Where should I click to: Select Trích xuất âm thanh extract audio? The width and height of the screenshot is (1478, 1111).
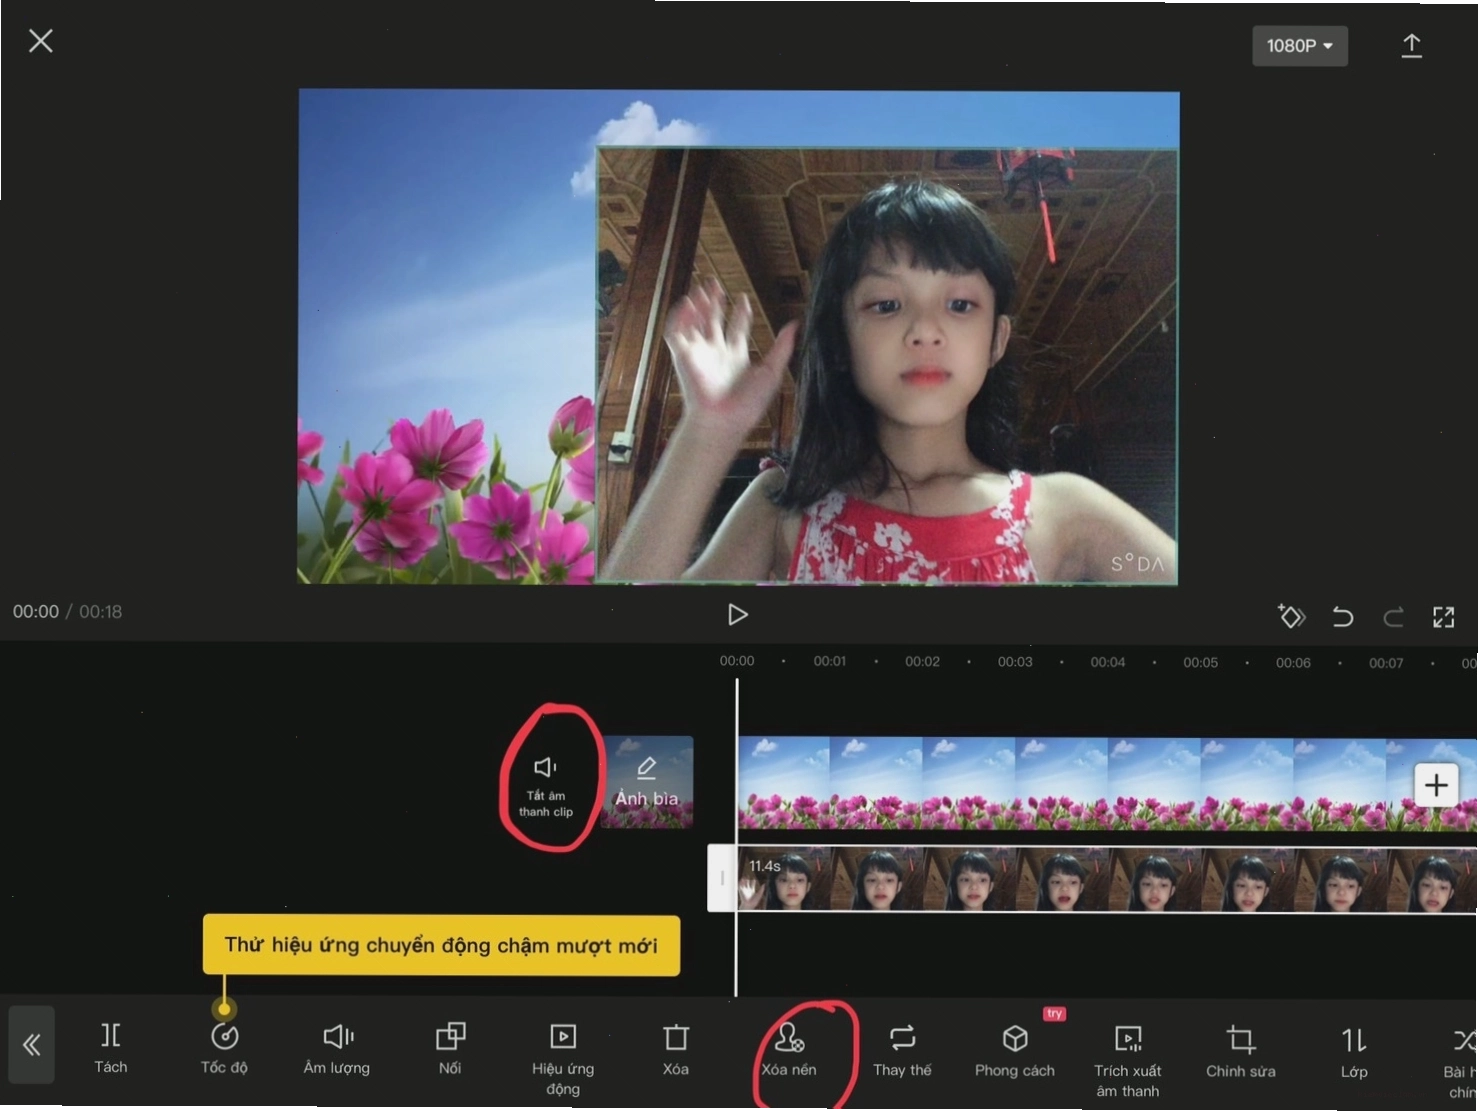pos(1128,1060)
